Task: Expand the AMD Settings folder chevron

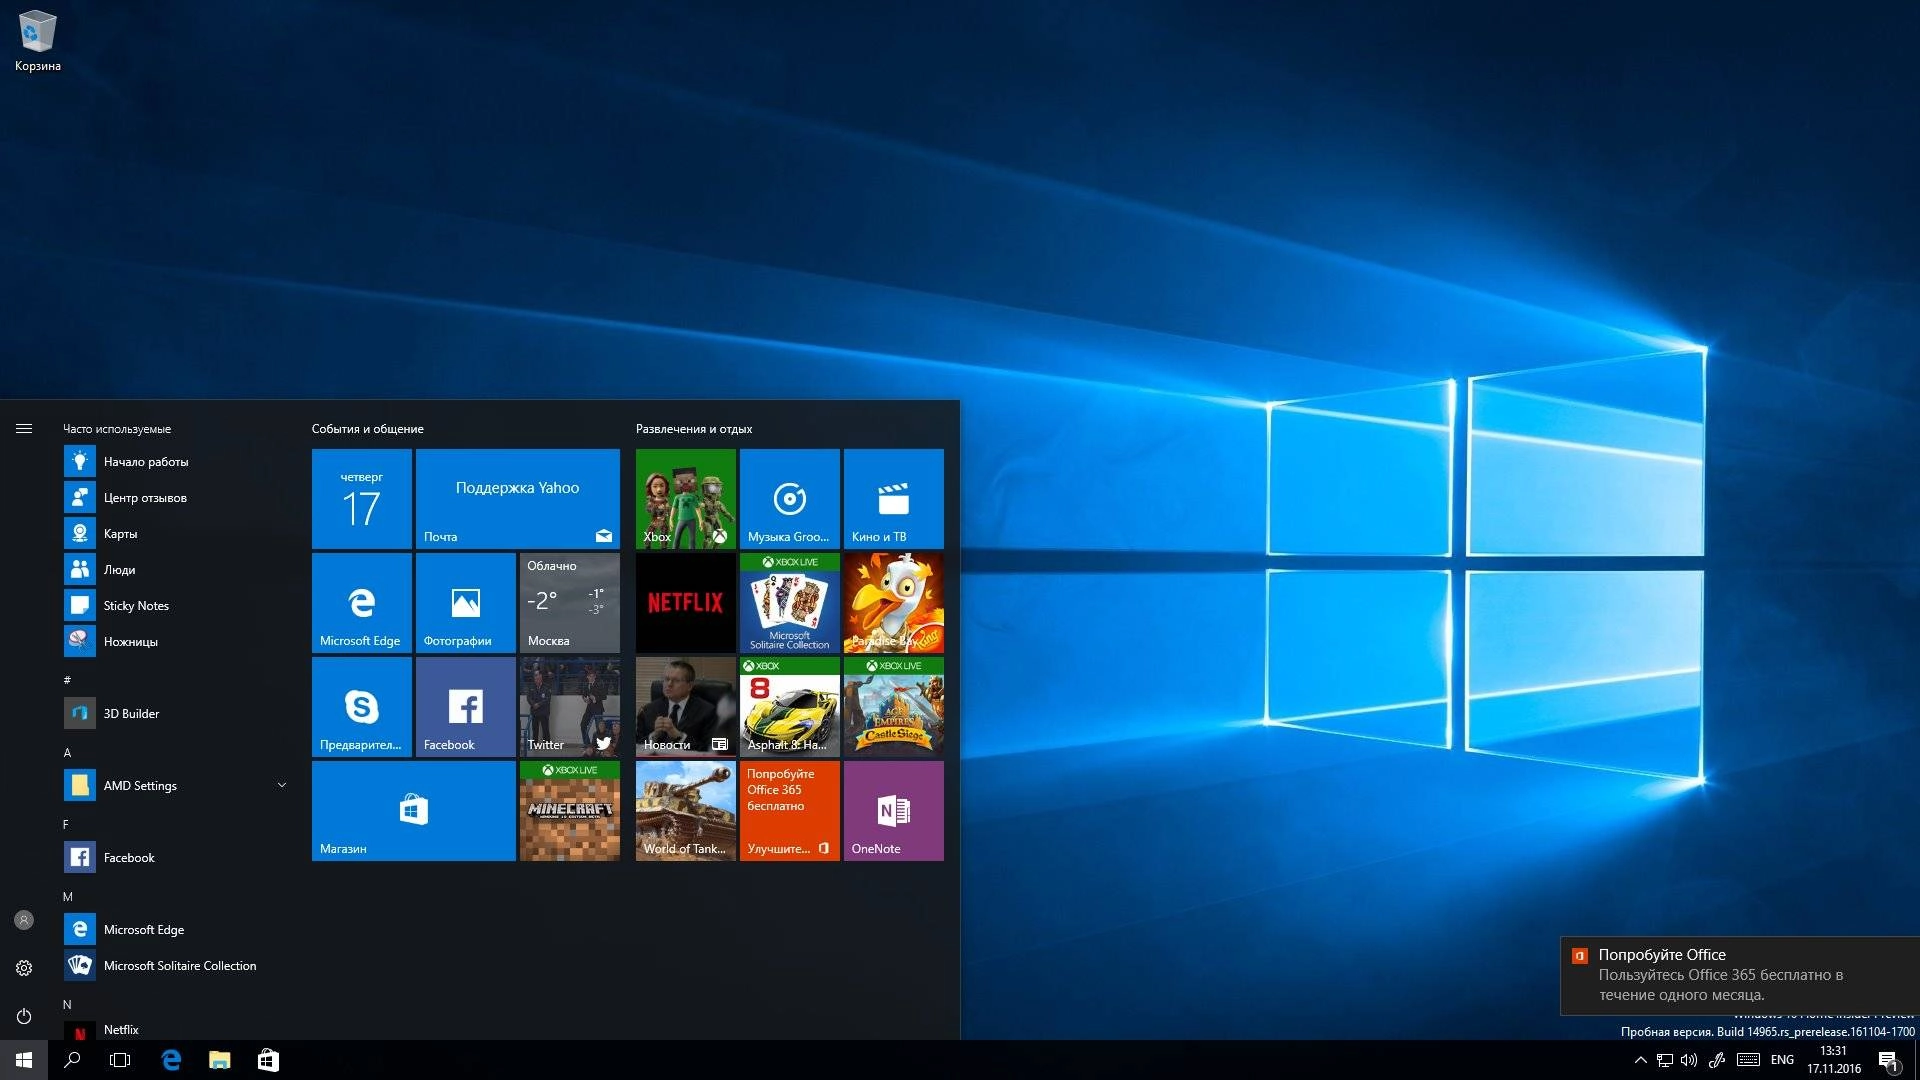Action: [x=282, y=786]
